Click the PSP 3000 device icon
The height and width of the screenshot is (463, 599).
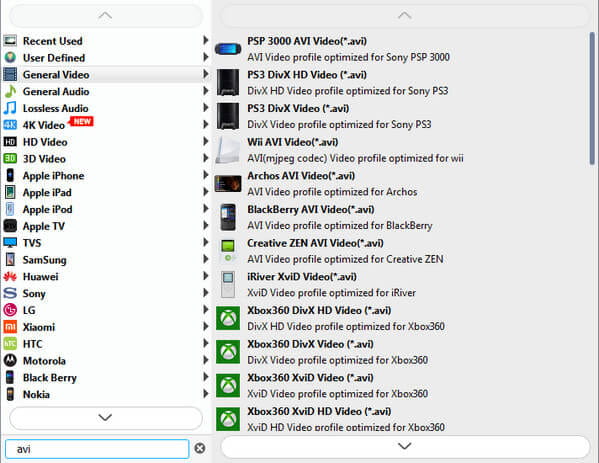pos(228,49)
